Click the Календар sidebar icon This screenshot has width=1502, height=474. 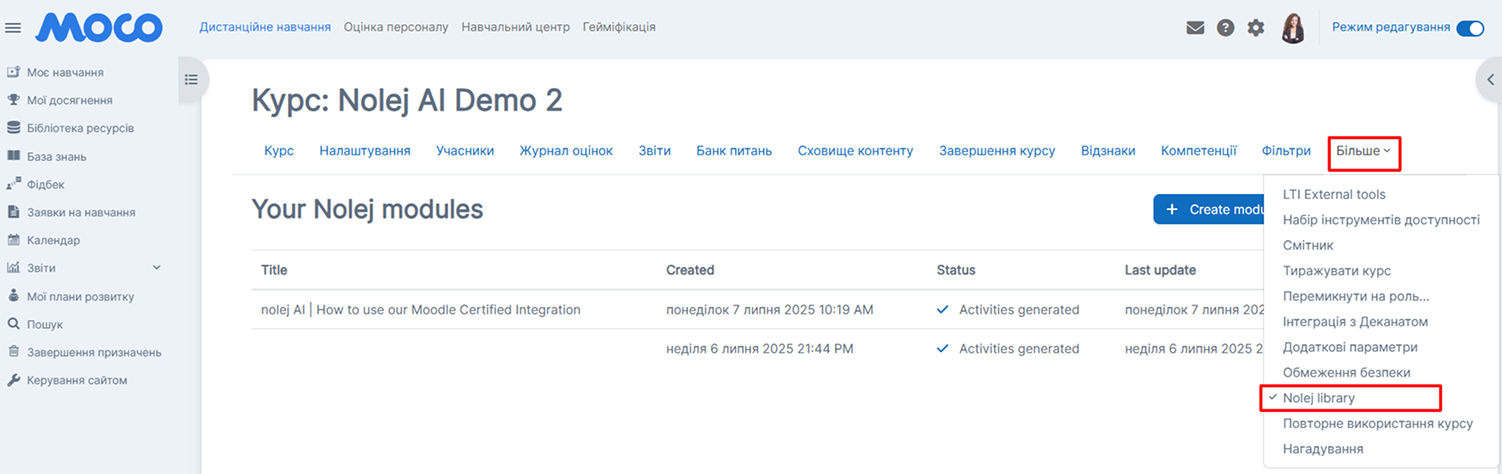click(14, 240)
